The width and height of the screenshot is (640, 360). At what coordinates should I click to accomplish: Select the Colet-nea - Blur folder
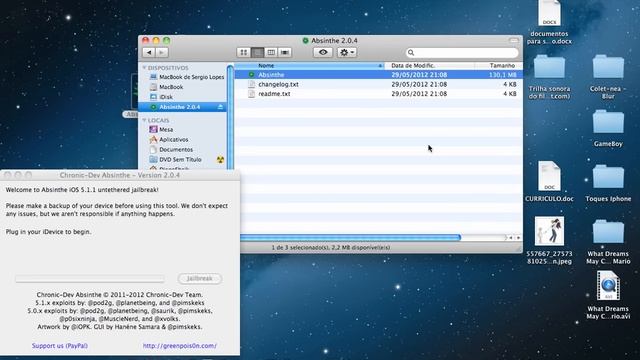coord(608,77)
